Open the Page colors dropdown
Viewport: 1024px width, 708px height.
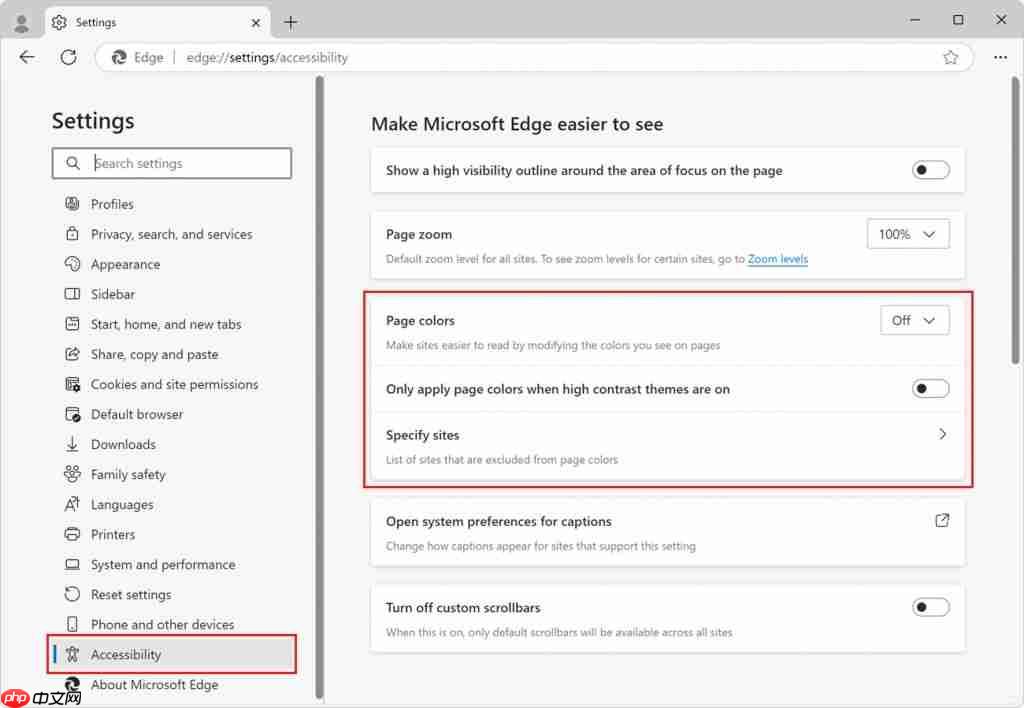click(914, 320)
